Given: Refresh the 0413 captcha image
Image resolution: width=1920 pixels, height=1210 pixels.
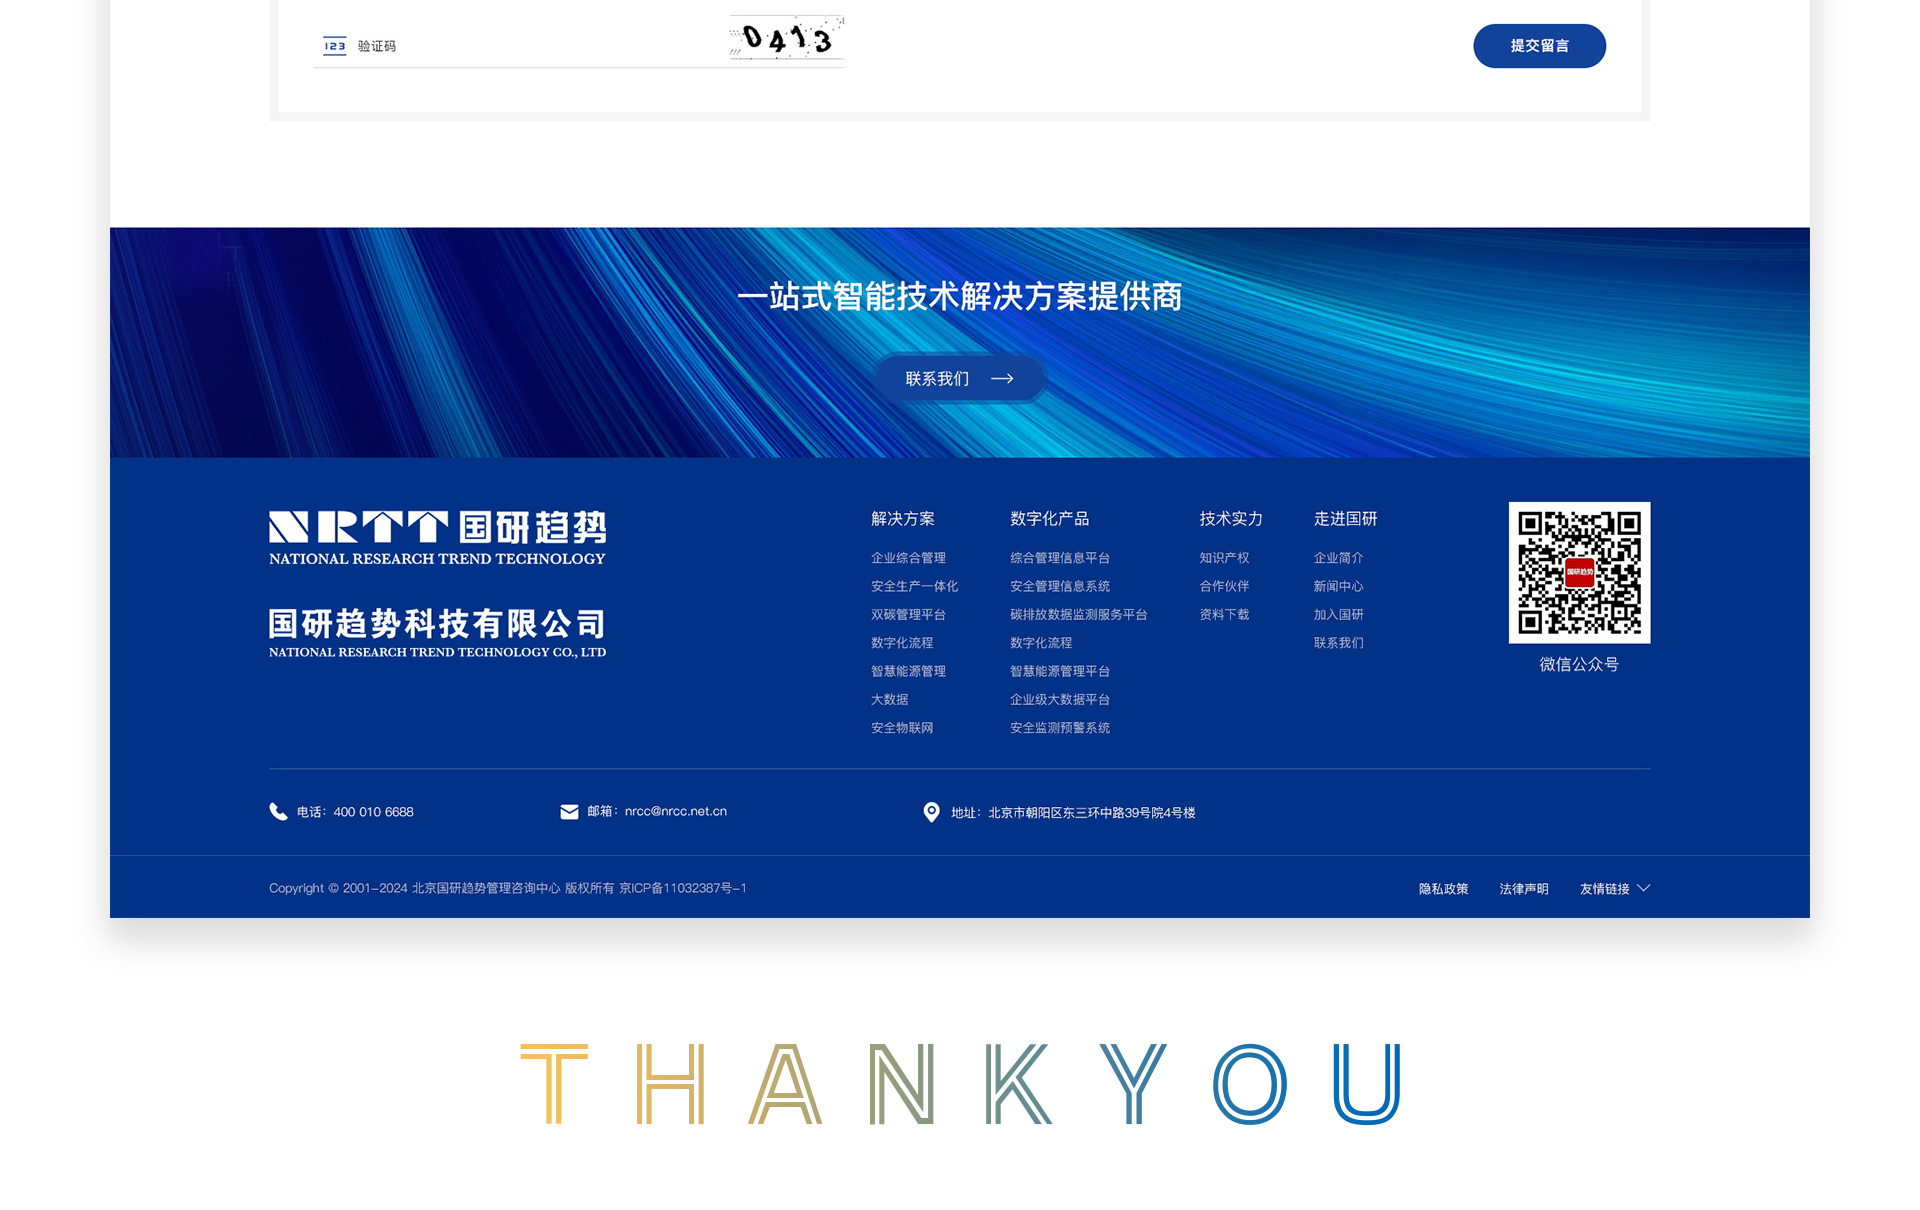Looking at the screenshot, I should (787, 39).
